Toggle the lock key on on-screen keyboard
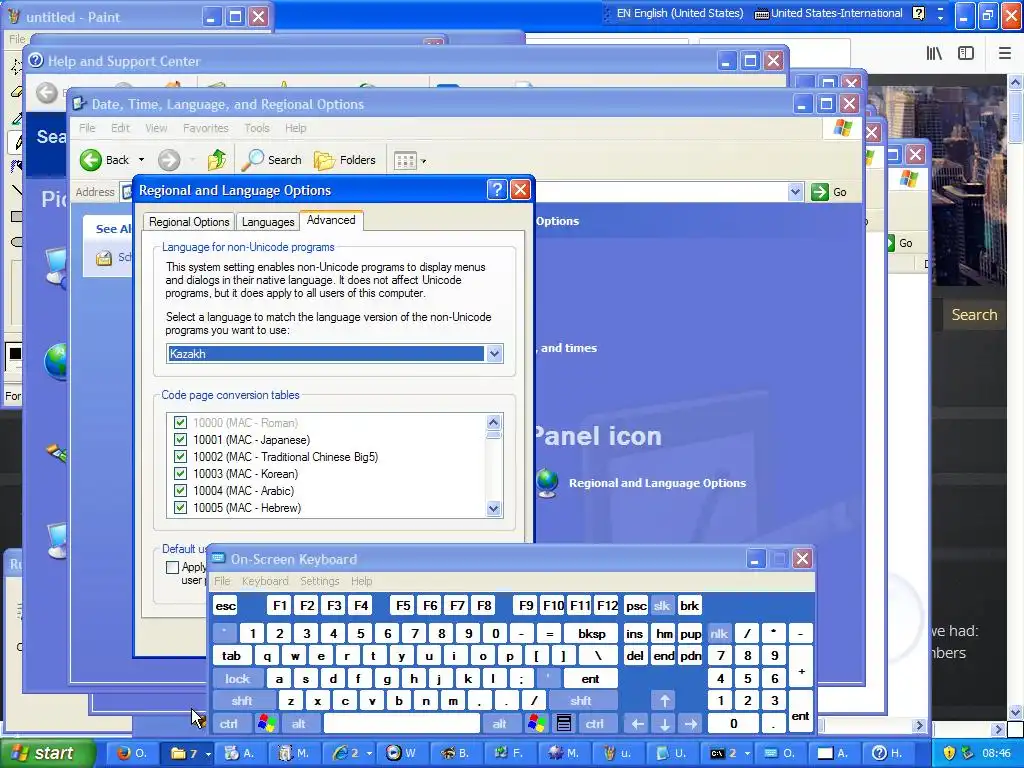Screen dimensions: 1024x768 click(238, 679)
